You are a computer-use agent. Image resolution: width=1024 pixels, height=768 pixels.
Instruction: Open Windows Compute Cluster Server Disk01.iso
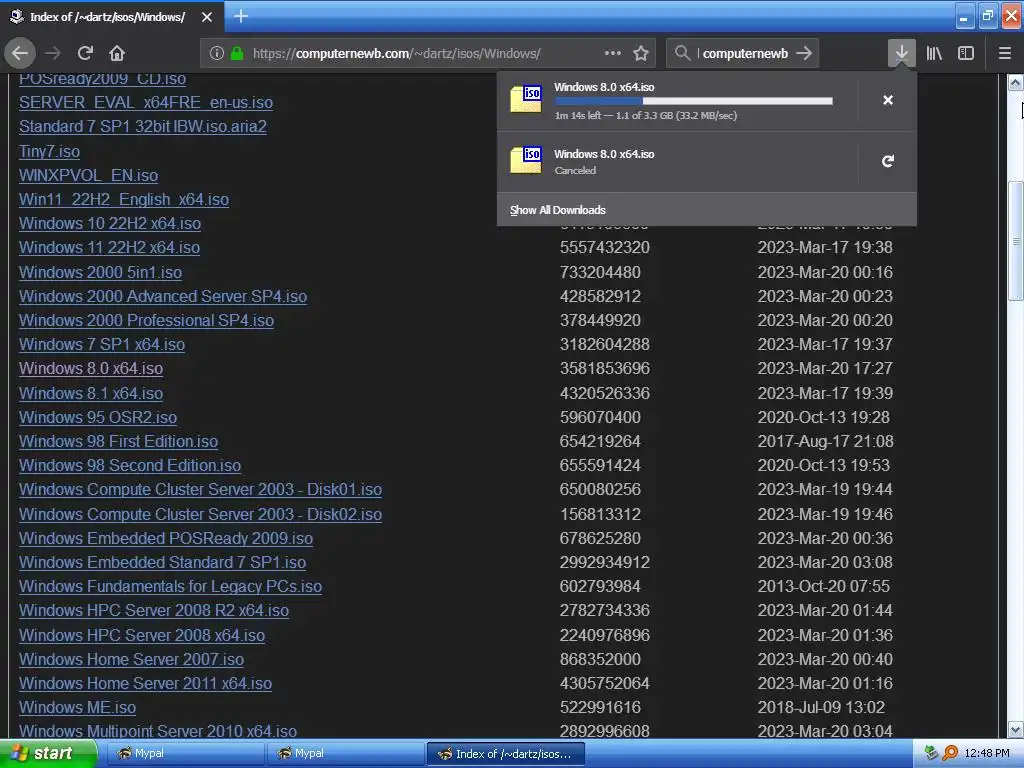pos(200,490)
